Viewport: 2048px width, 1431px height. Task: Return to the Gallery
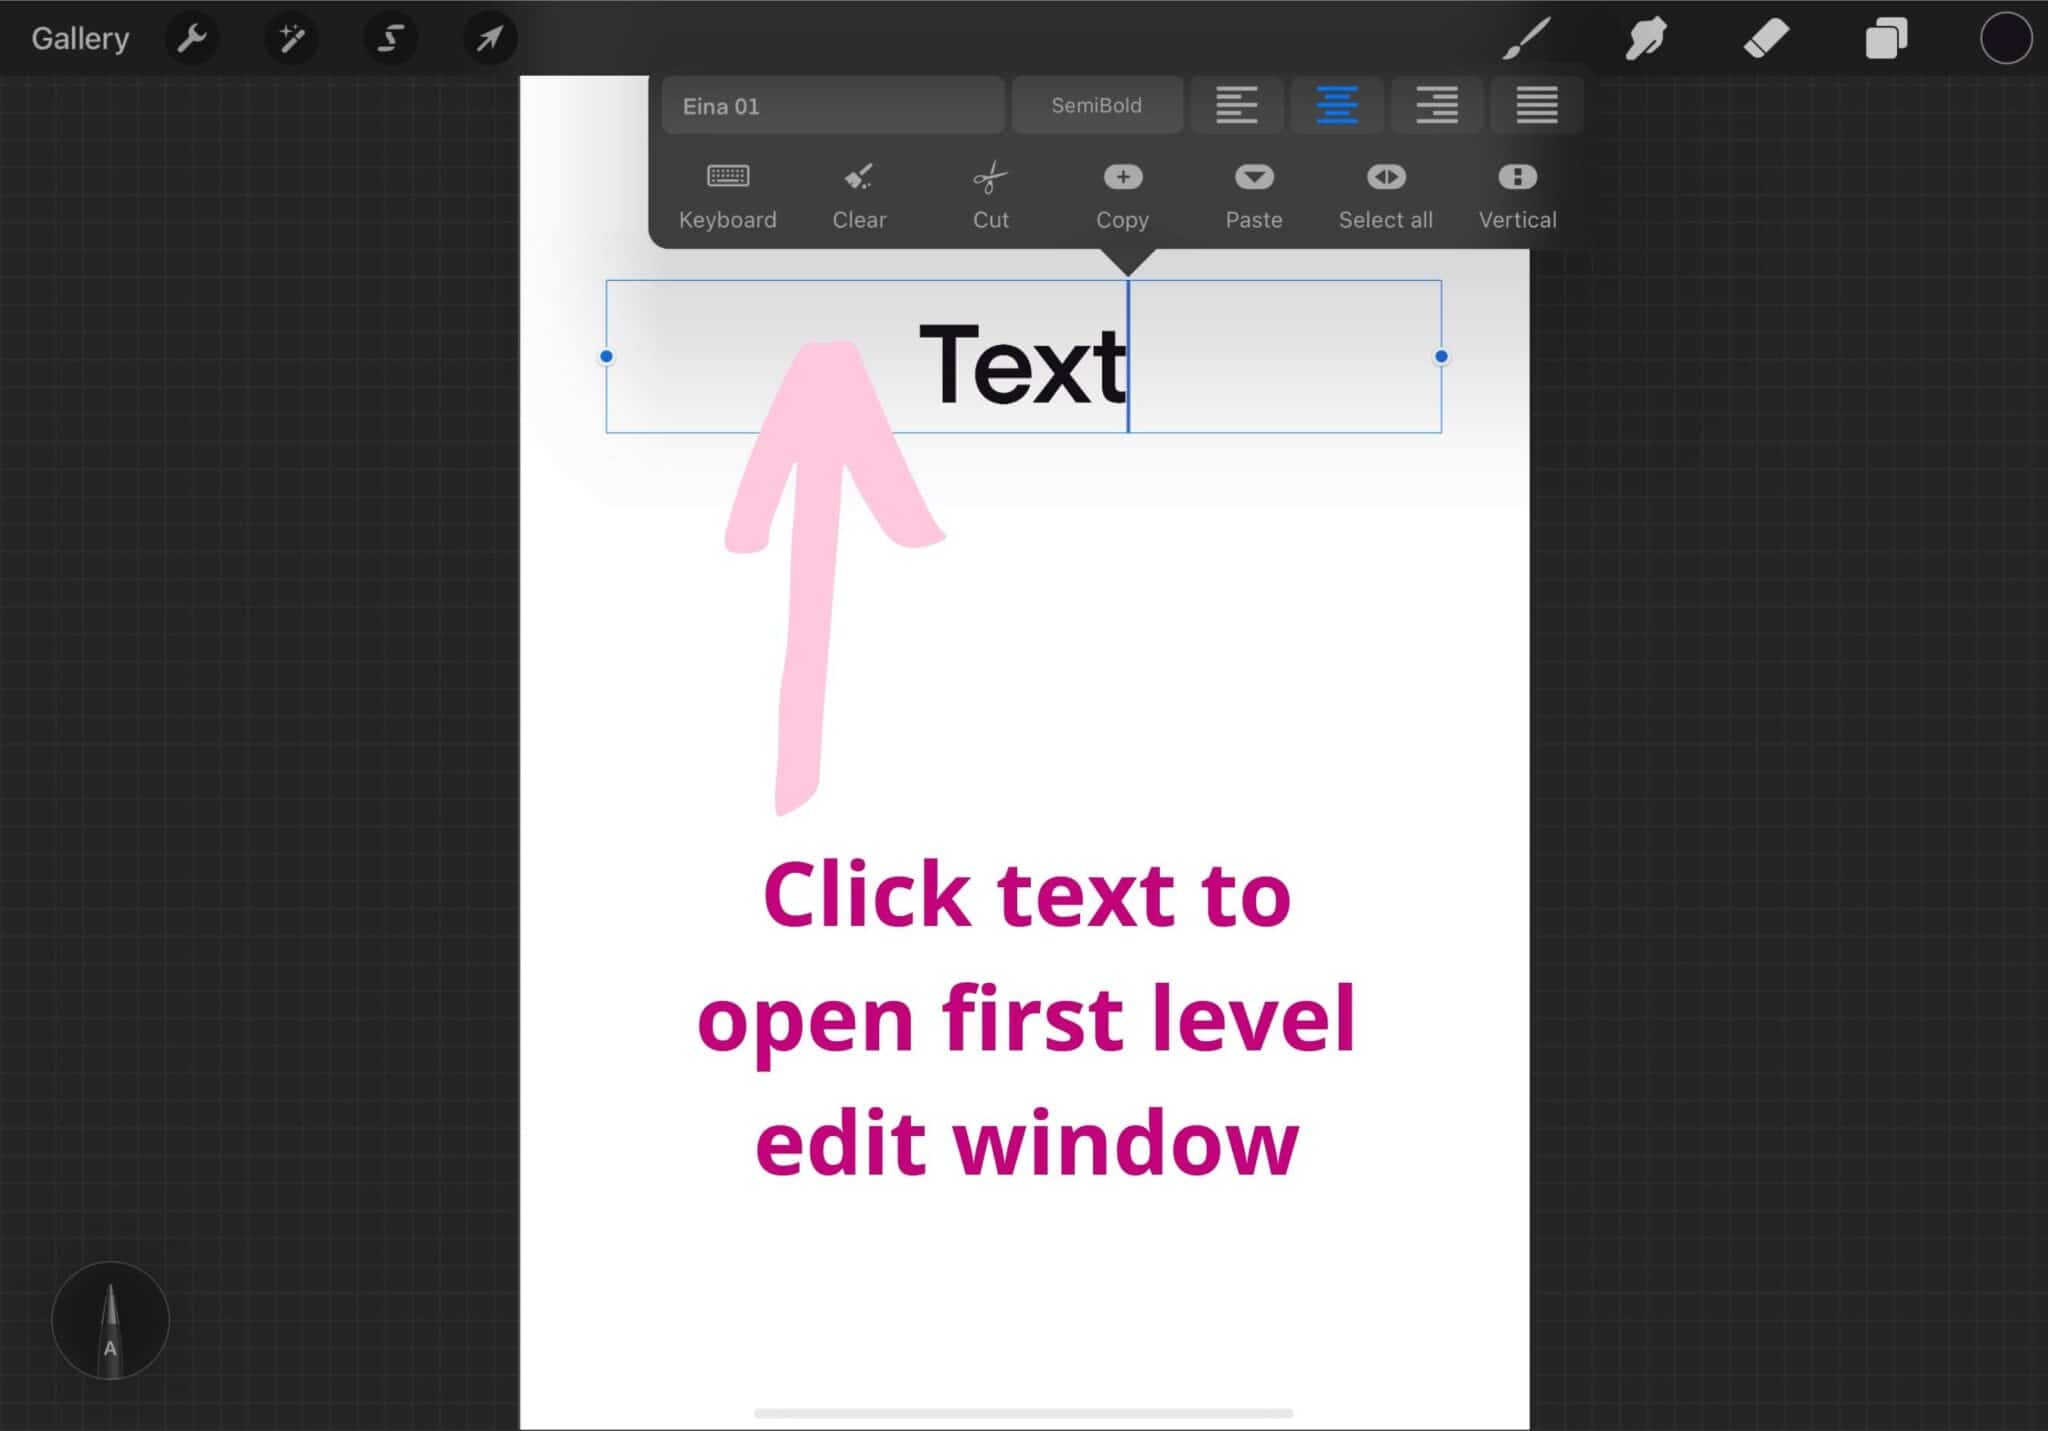pos(79,38)
